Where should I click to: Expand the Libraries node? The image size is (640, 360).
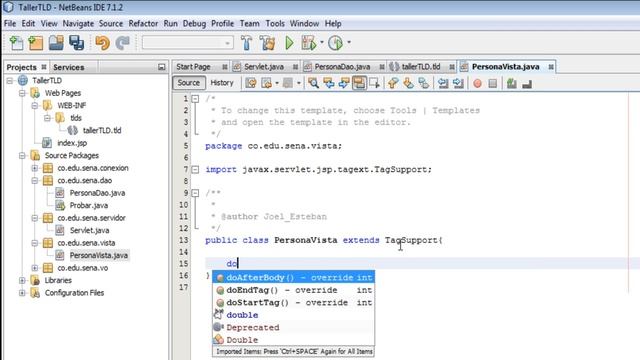(x=22, y=280)
